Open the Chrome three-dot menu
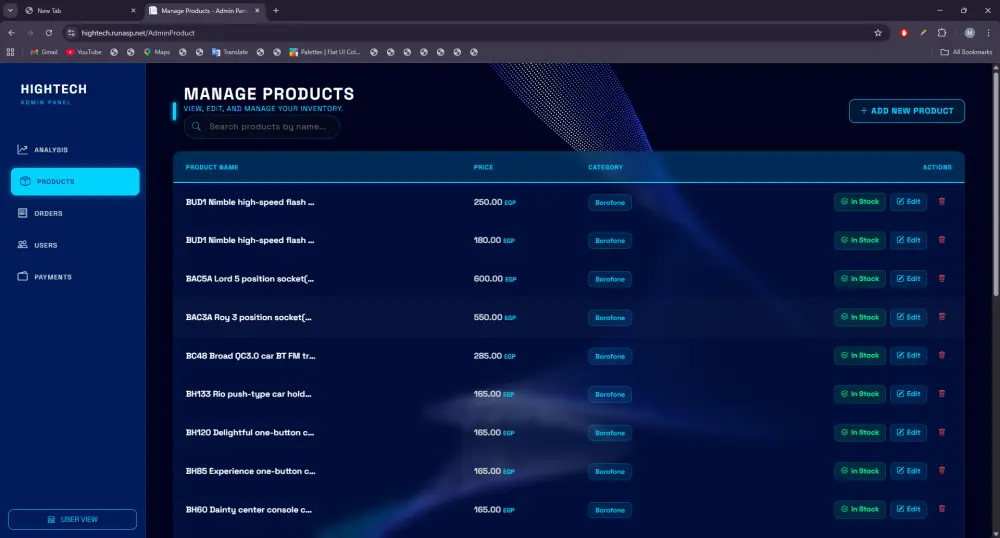 [989, 33]
